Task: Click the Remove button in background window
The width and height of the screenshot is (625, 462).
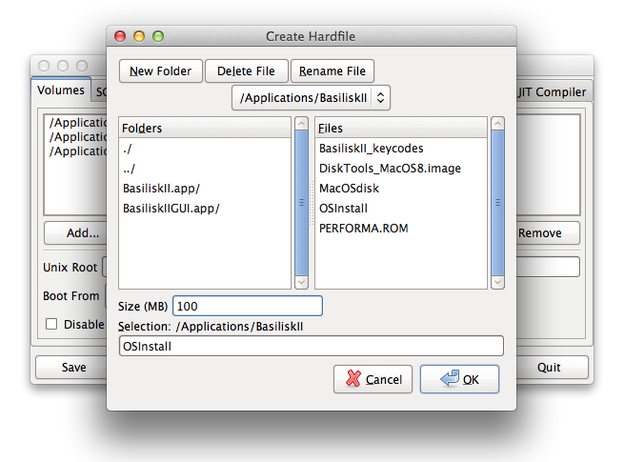Action: (x=548, y=233)
